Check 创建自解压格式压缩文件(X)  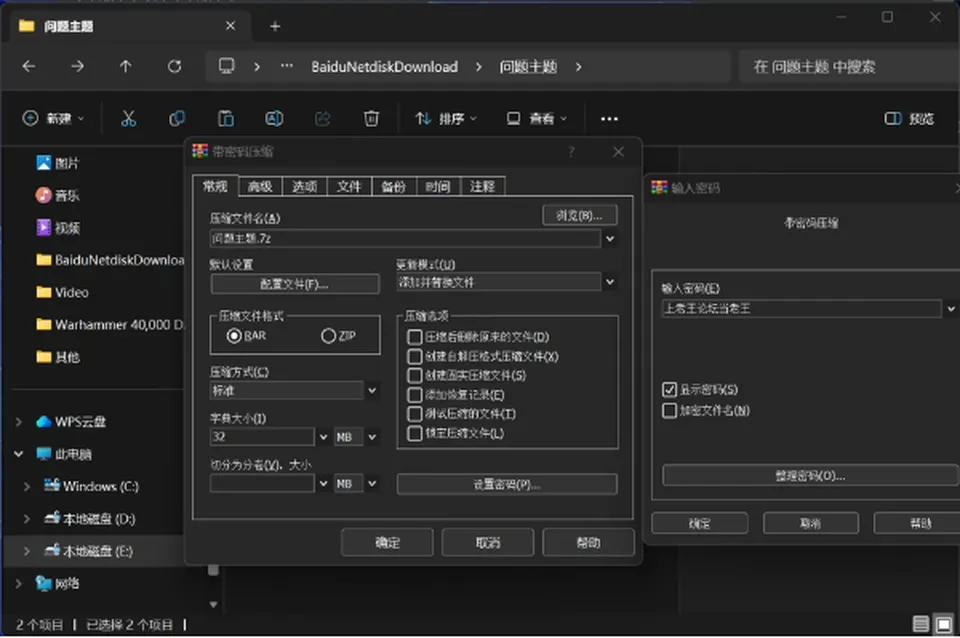click(x=414, y=356)
